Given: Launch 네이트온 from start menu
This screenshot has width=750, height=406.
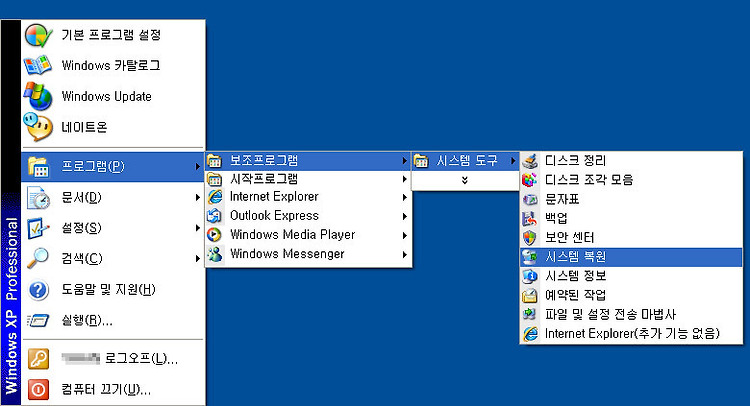Looking at the screenshot, I should 113,127.
